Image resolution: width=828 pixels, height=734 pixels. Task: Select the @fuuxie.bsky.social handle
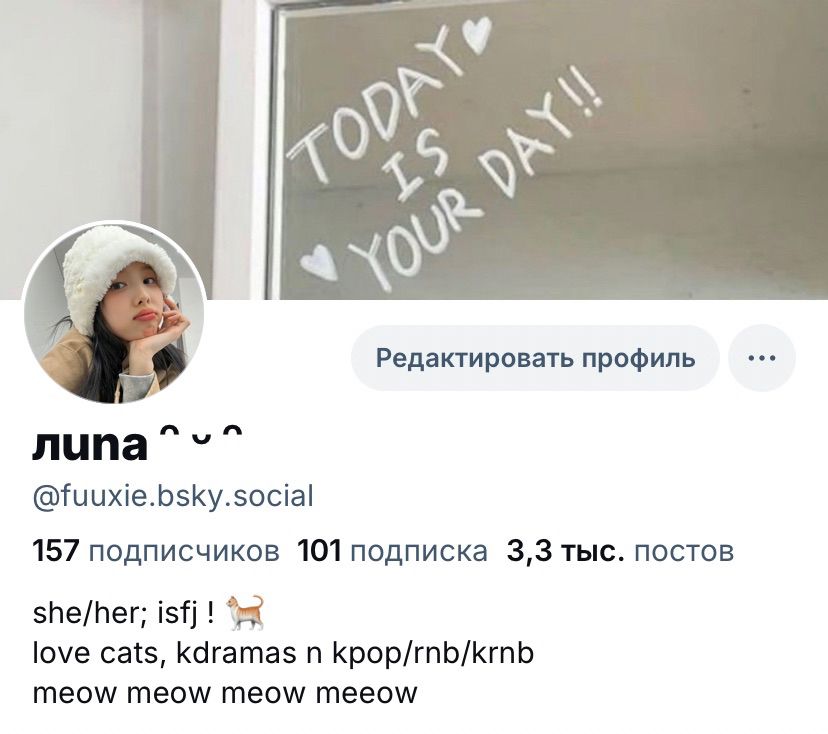173,496
